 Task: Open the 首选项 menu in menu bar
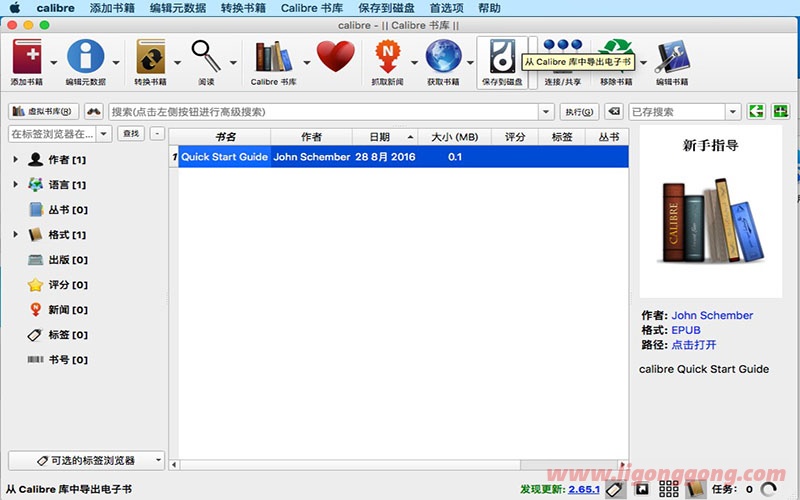[x=446, y=8]
